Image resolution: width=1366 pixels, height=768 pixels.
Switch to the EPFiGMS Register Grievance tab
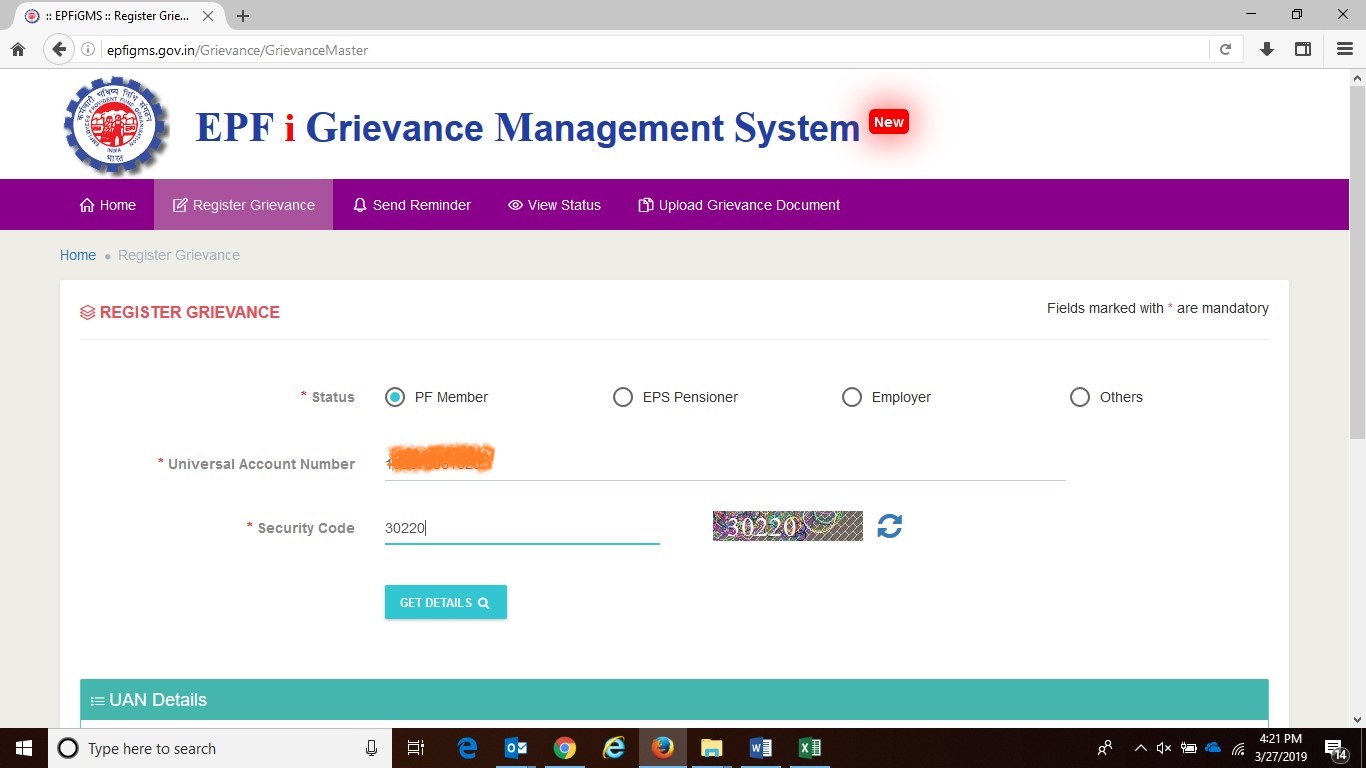(x=110, y=15)
